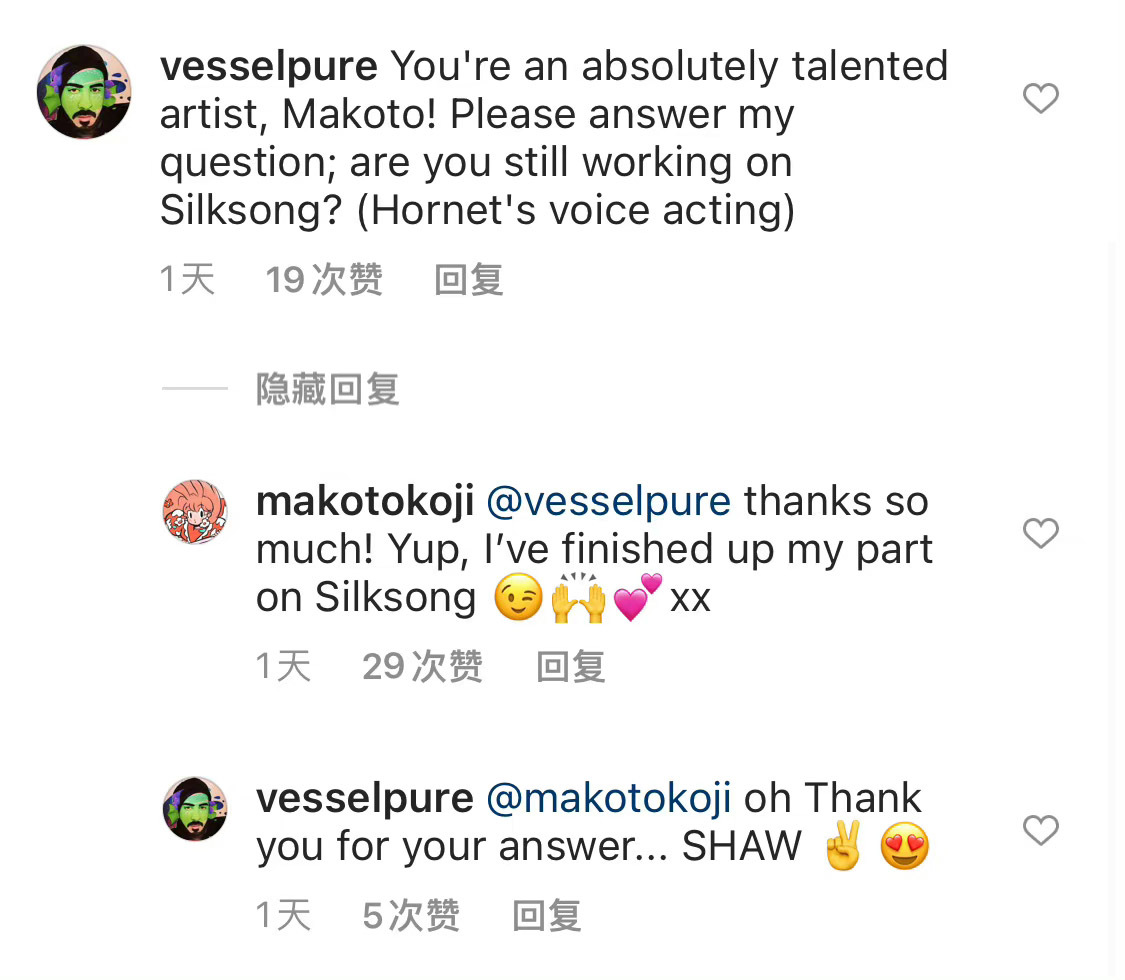Select the 1天 timestamp under makotokoji's reply
The width and height of the screenshot is (1125, 980).
point(283,666)
